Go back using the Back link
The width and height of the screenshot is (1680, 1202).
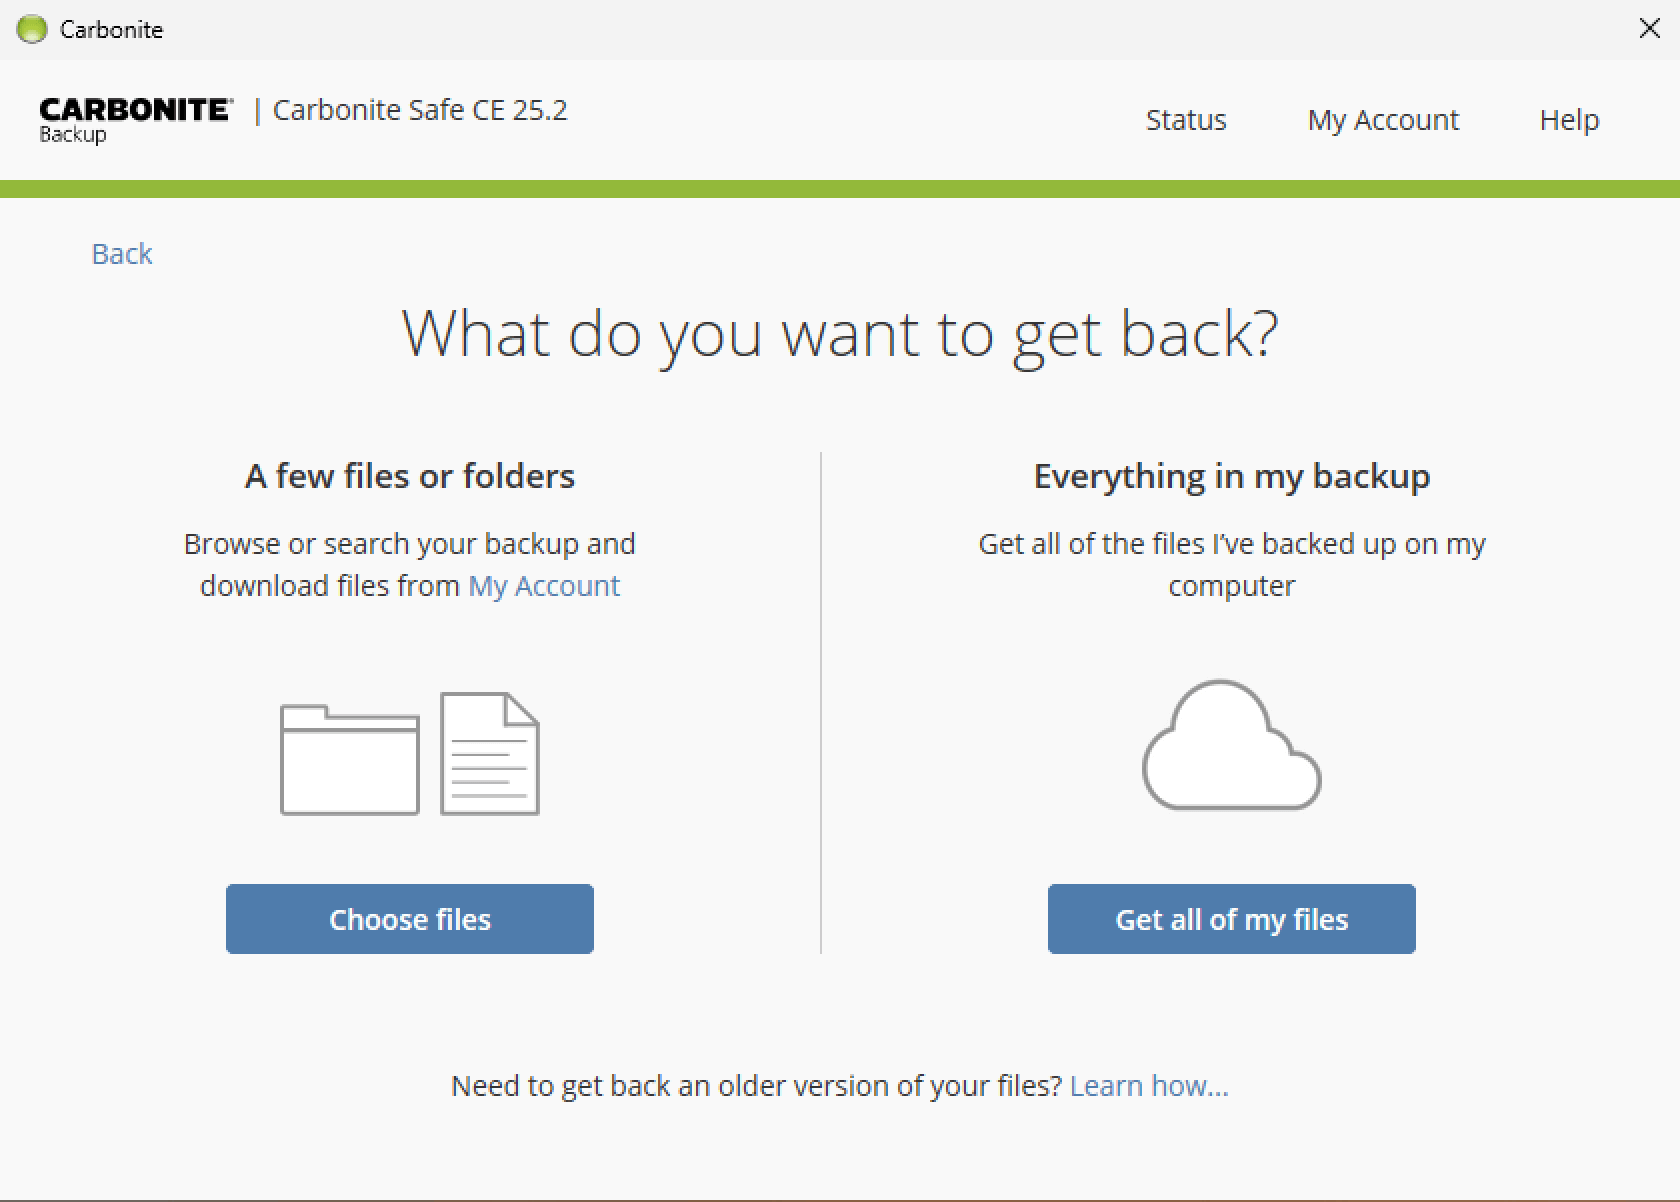(122, 254)
